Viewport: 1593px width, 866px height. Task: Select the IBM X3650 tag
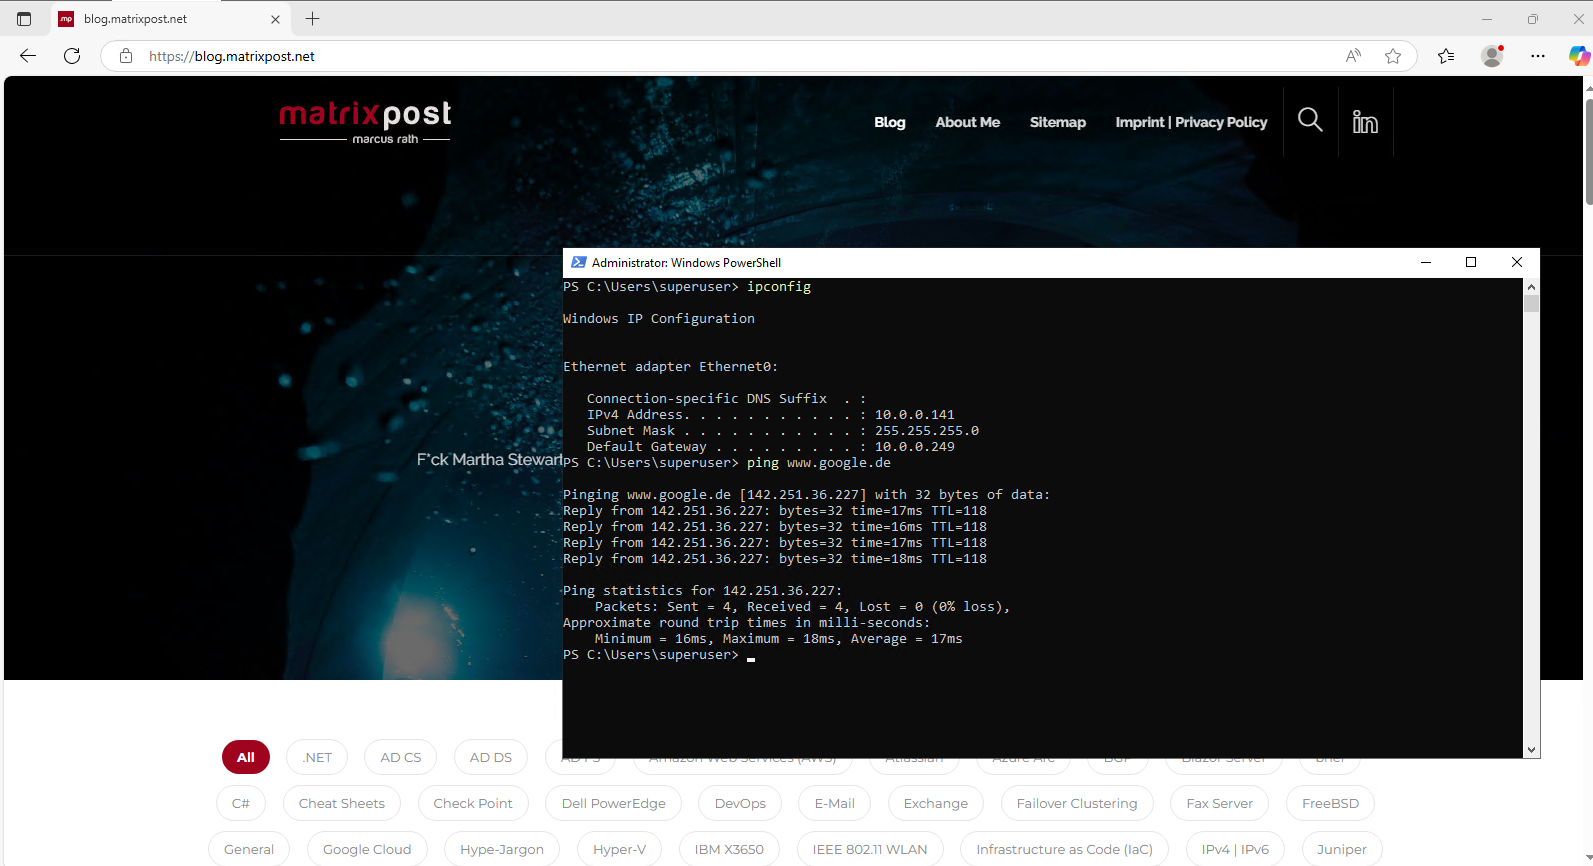[729, 849]
